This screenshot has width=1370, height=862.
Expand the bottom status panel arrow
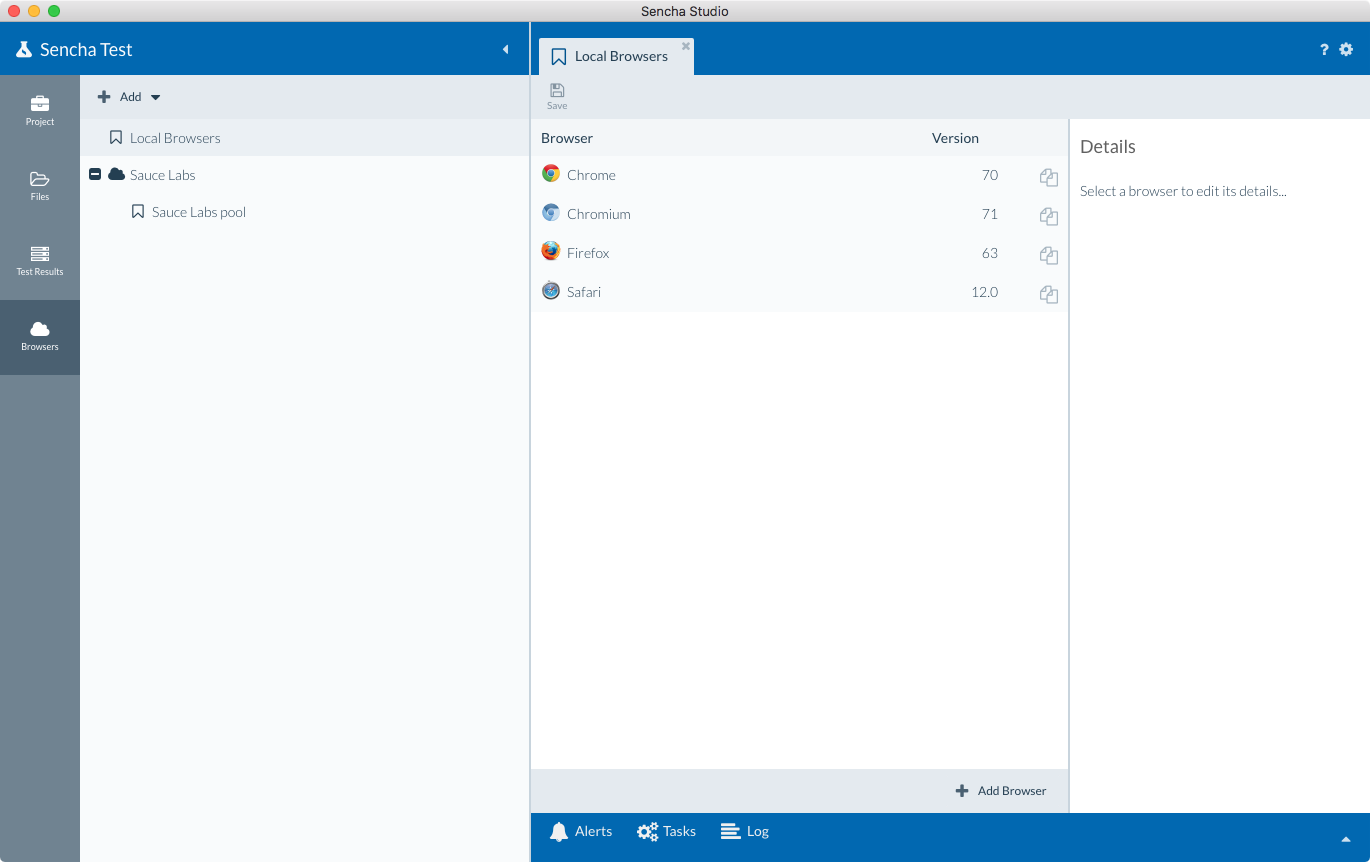1346,839
